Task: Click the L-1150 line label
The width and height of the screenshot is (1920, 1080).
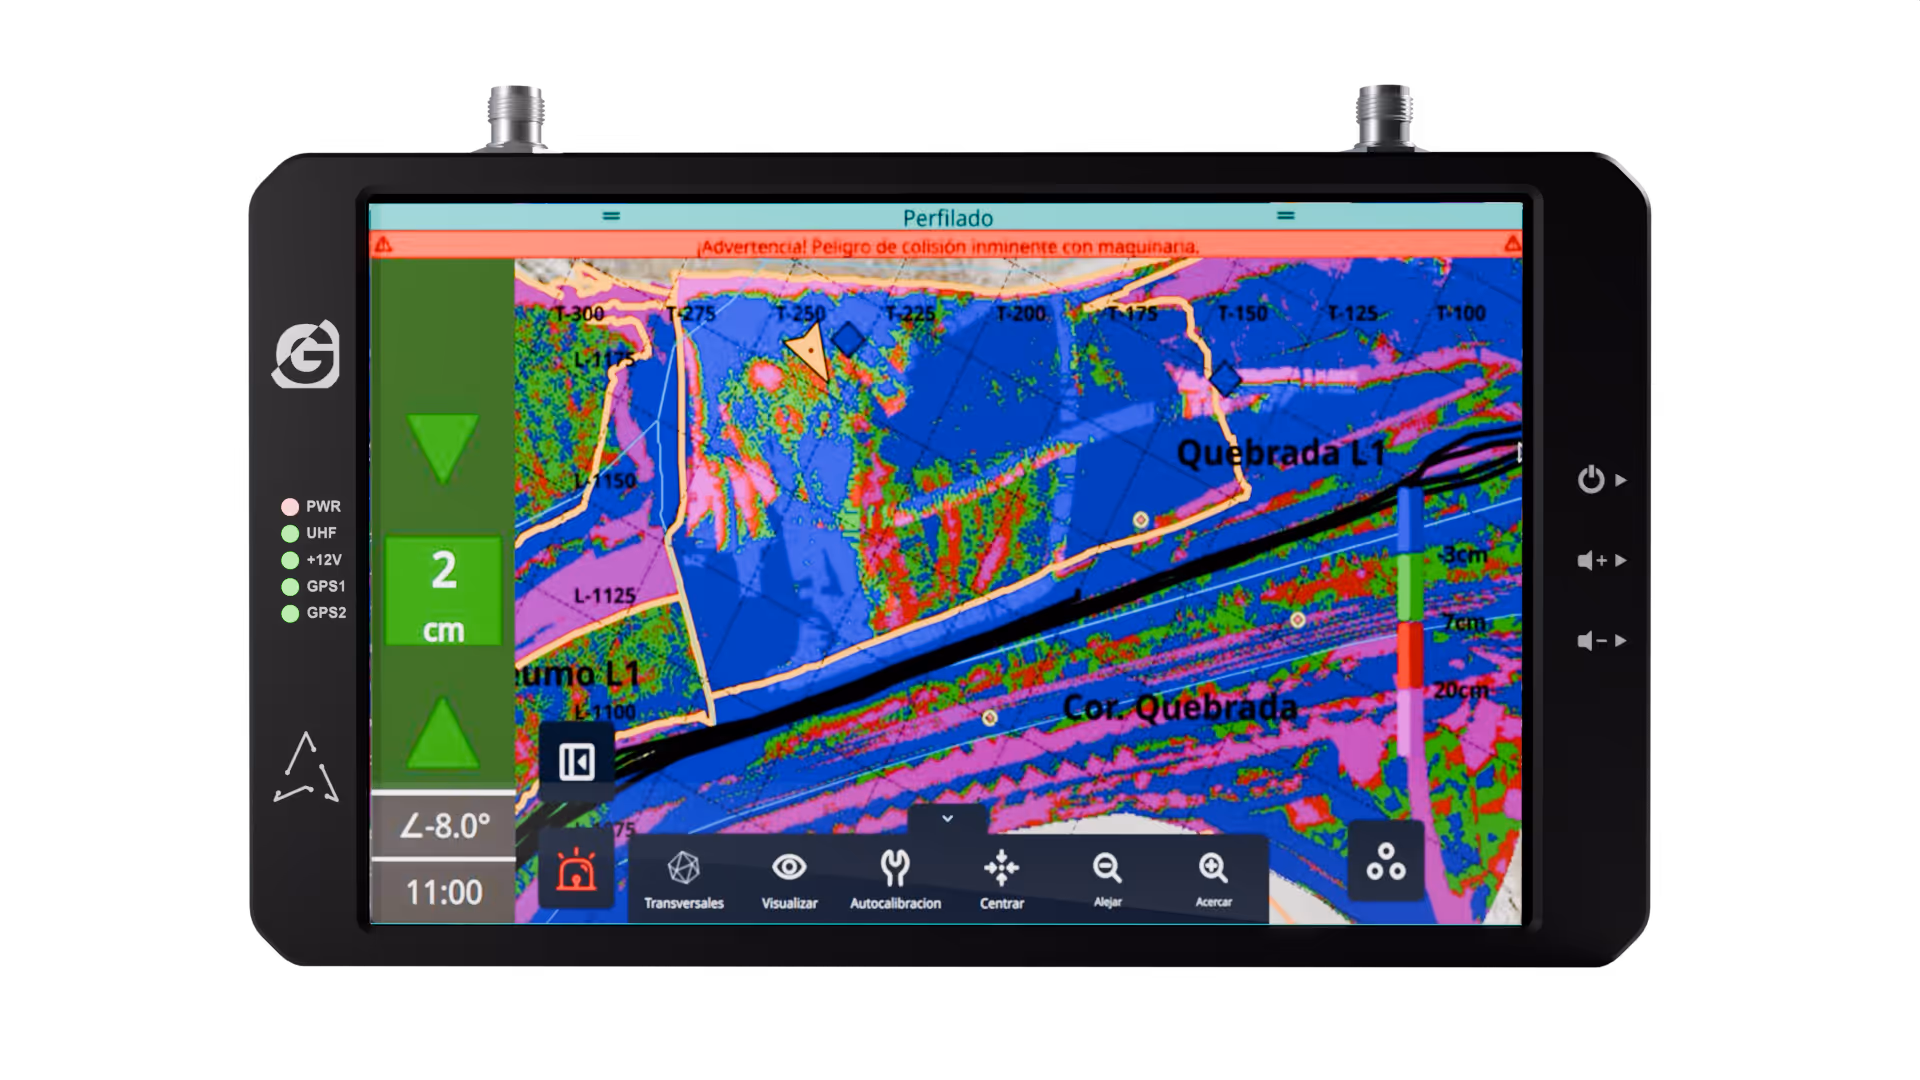Action: (605, 481)
